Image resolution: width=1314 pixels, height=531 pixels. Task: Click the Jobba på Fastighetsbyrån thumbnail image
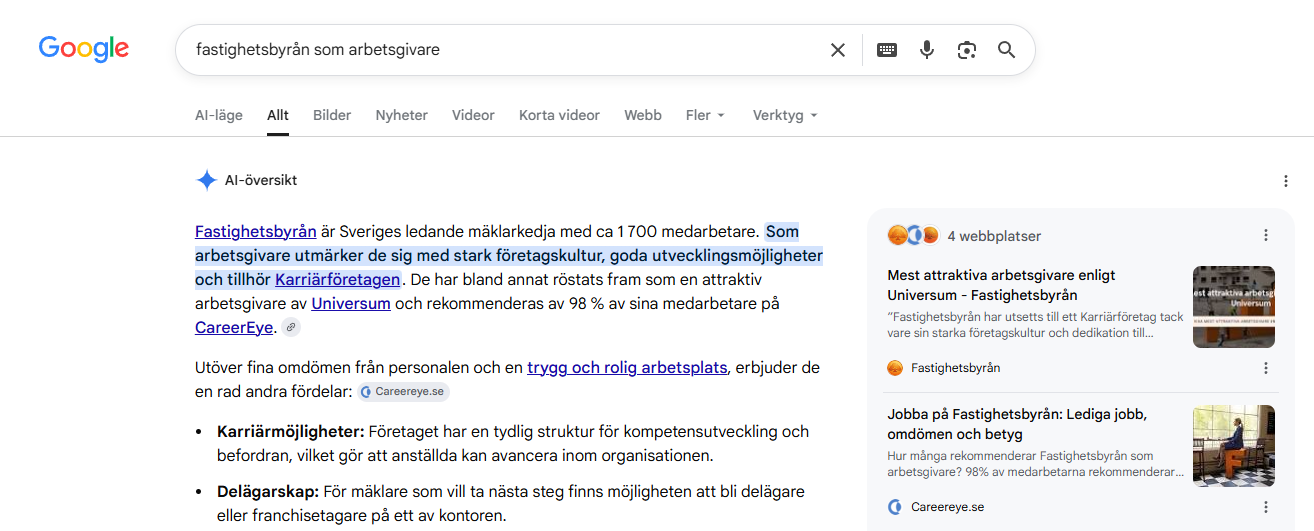pyautogui.click(x=1234, y=446)
